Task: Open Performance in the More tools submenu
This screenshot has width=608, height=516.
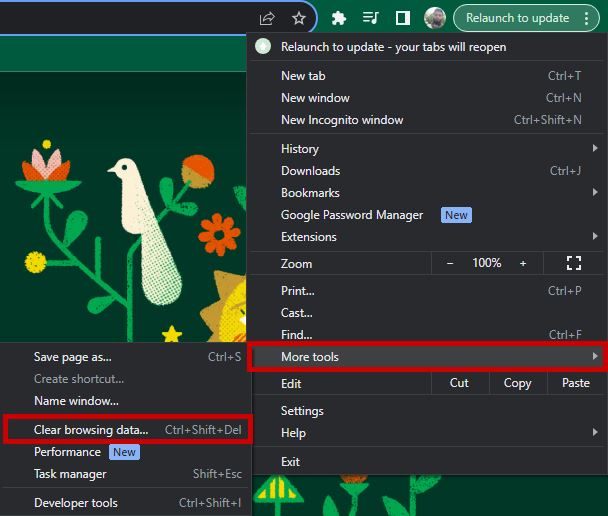Action: click(x=126, y=452)
